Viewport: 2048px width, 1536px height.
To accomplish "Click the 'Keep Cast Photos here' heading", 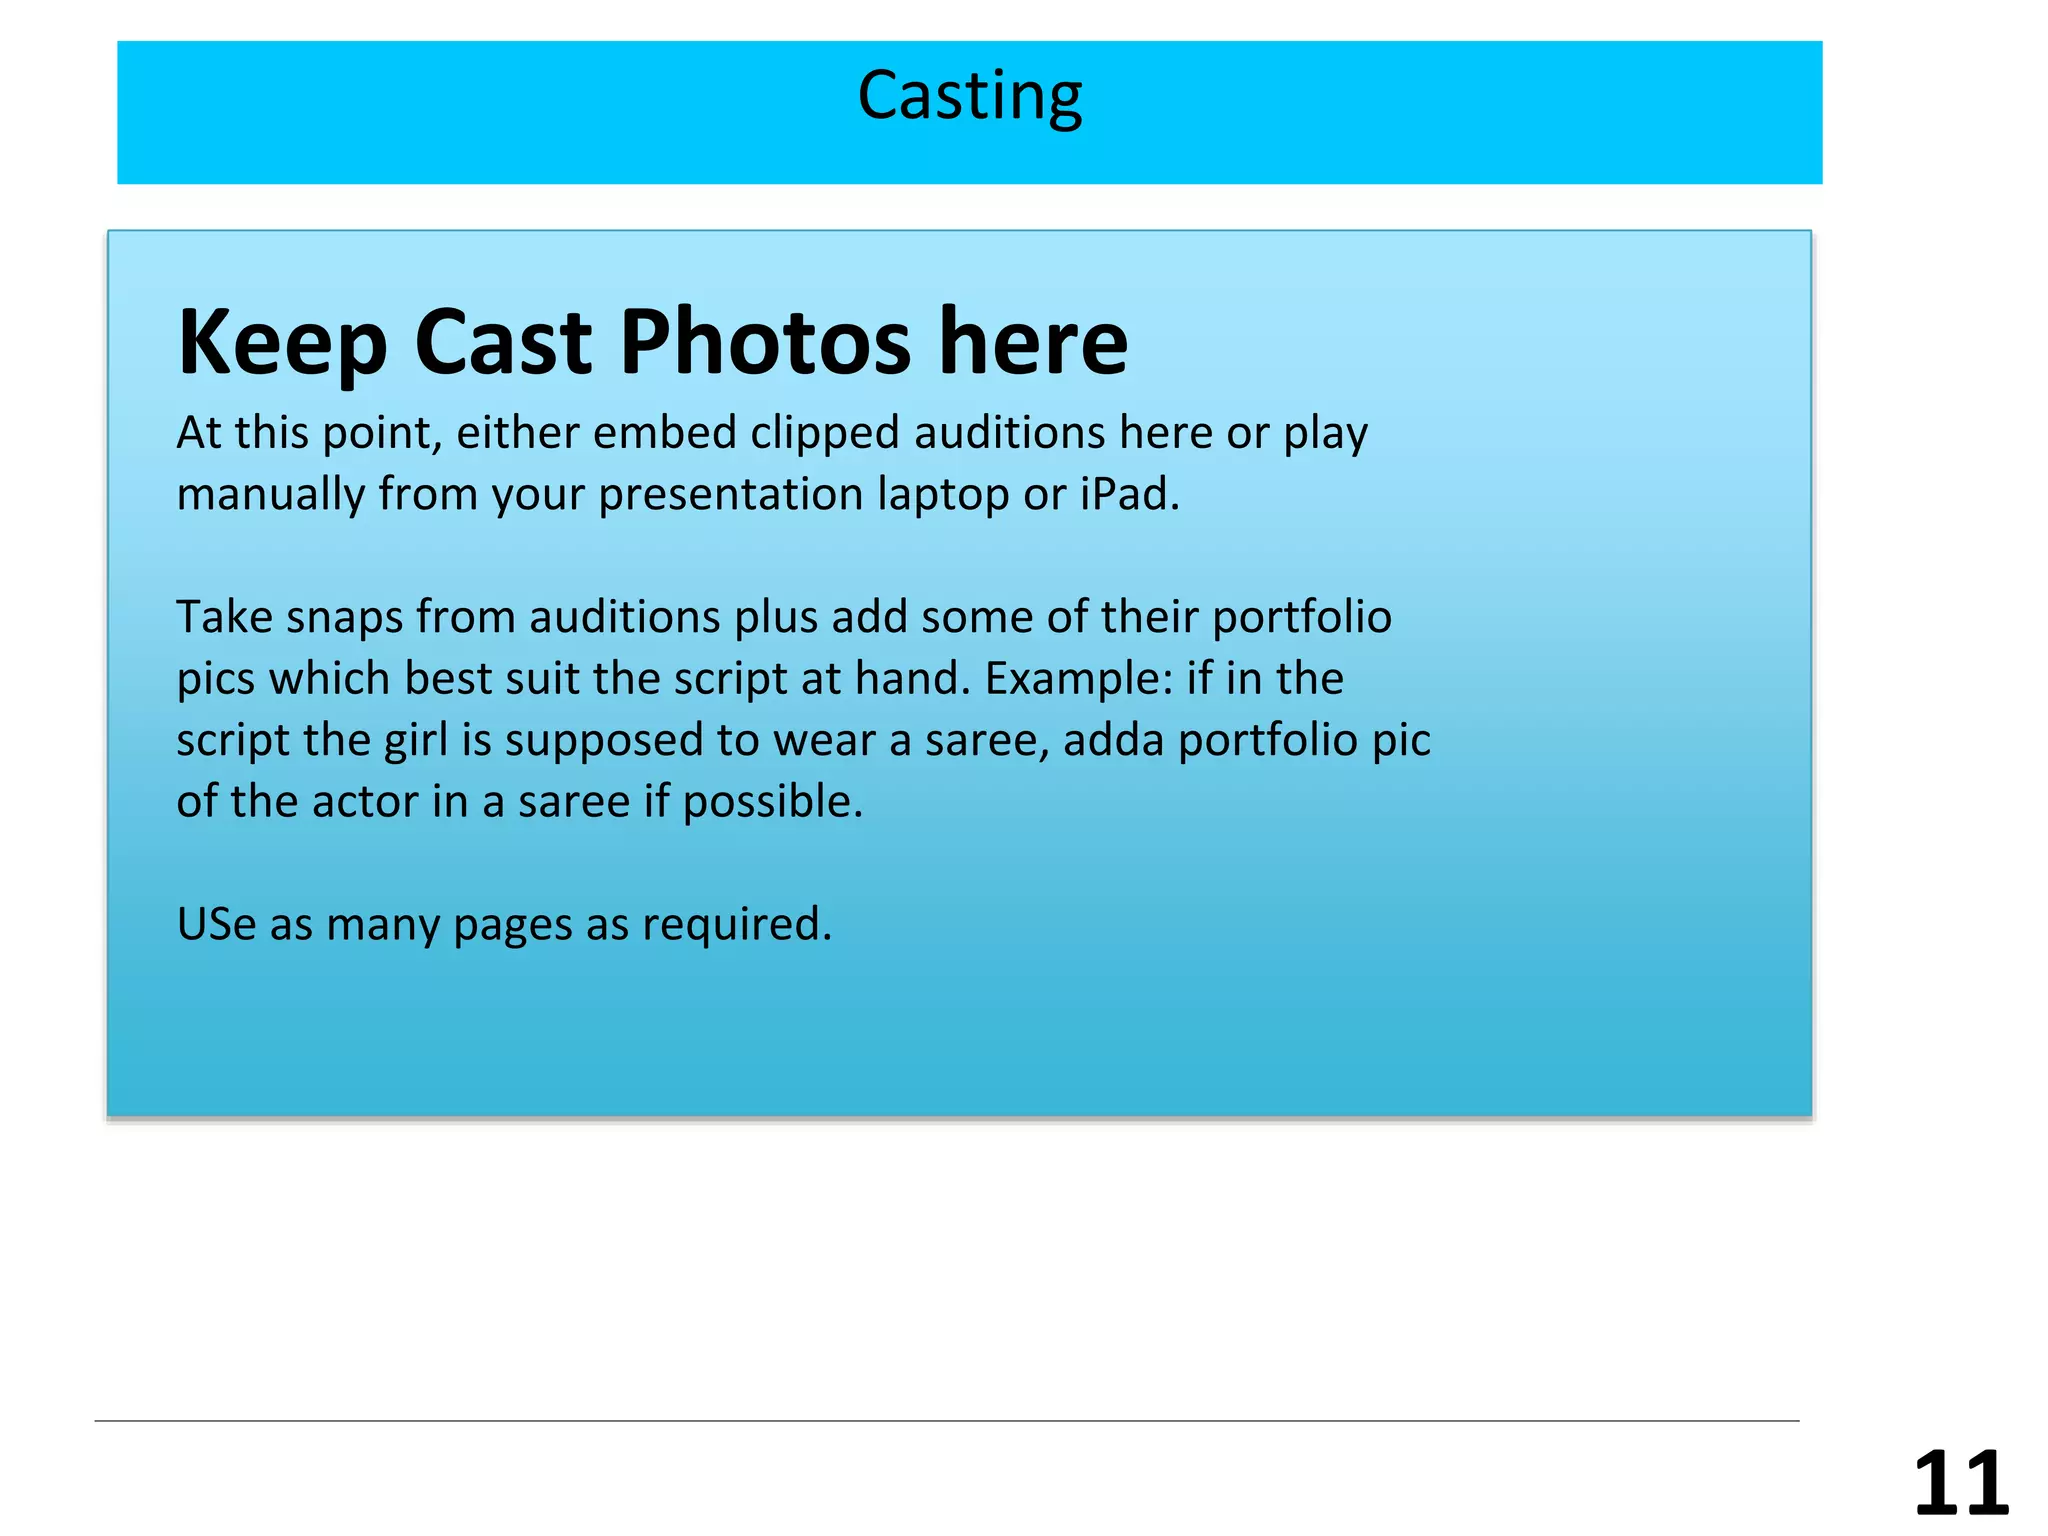I will tap(652, 342).
